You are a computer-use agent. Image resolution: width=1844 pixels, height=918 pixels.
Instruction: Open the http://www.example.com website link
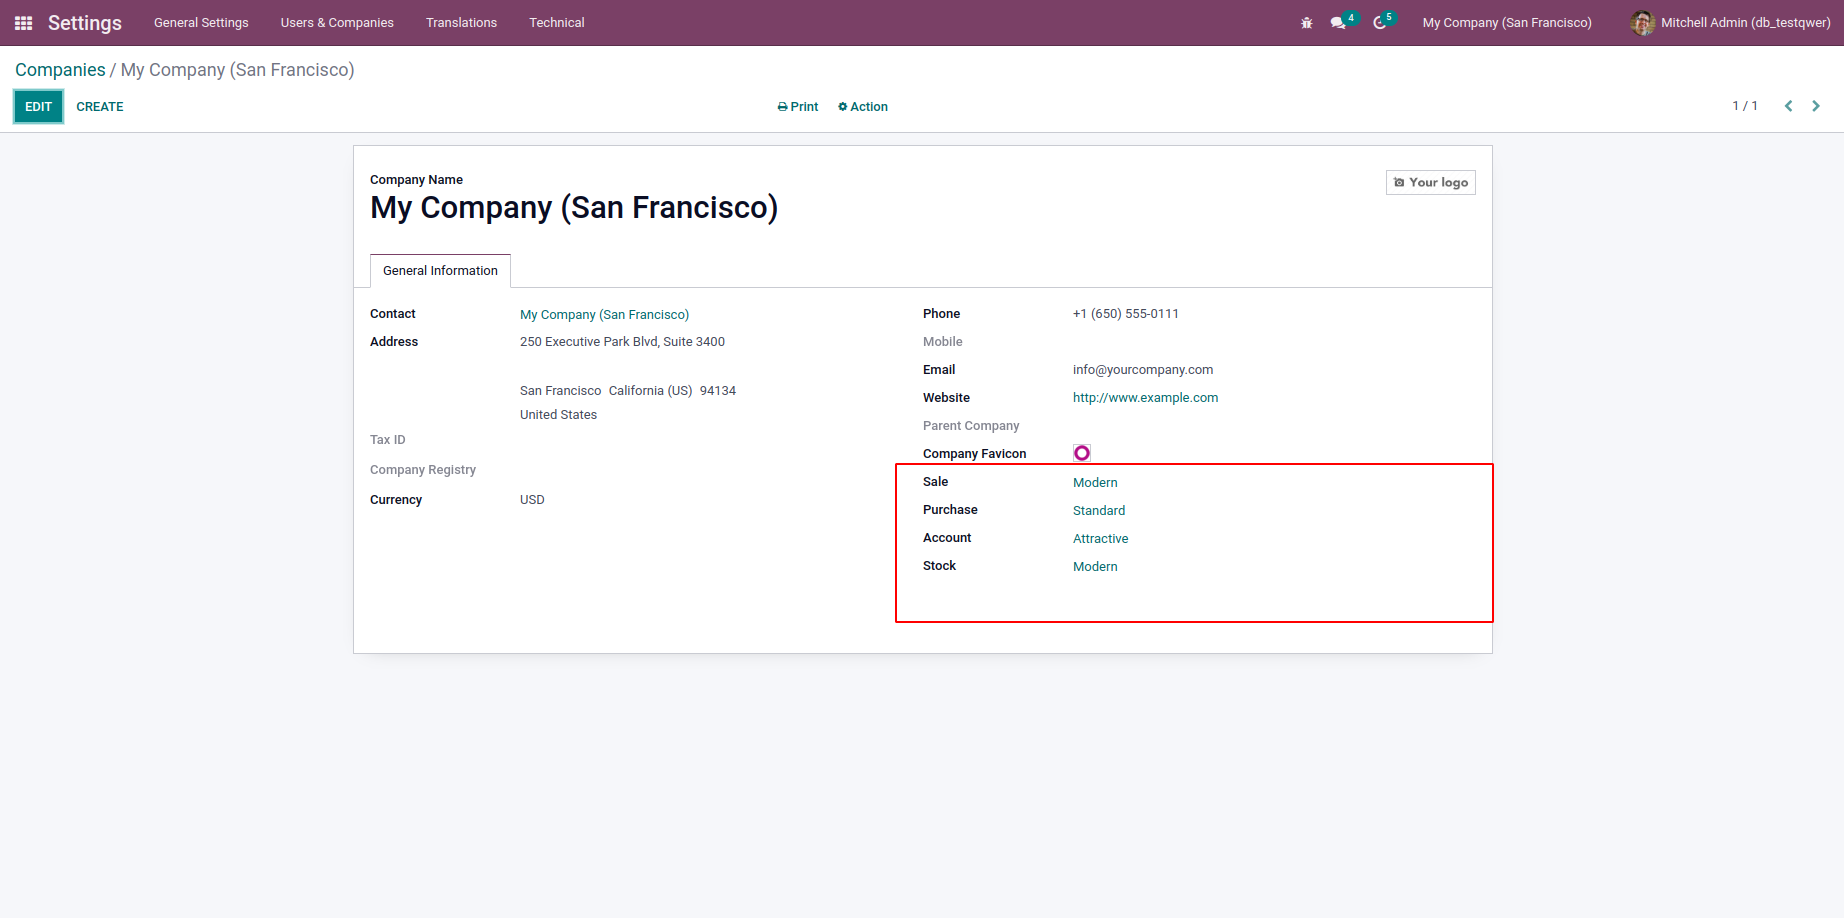click(x=1145, y=398)
